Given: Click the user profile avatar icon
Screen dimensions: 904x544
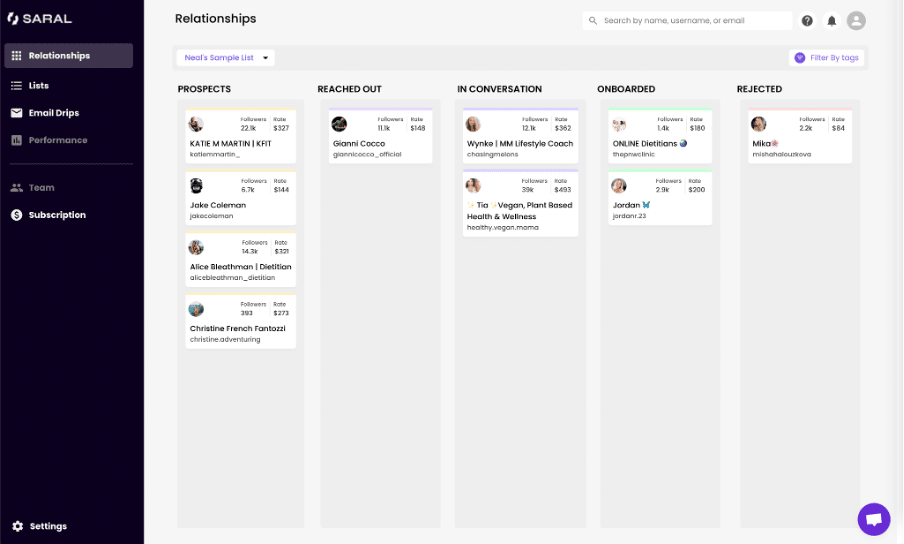Looking at the screenshot, I should point(856,21).
